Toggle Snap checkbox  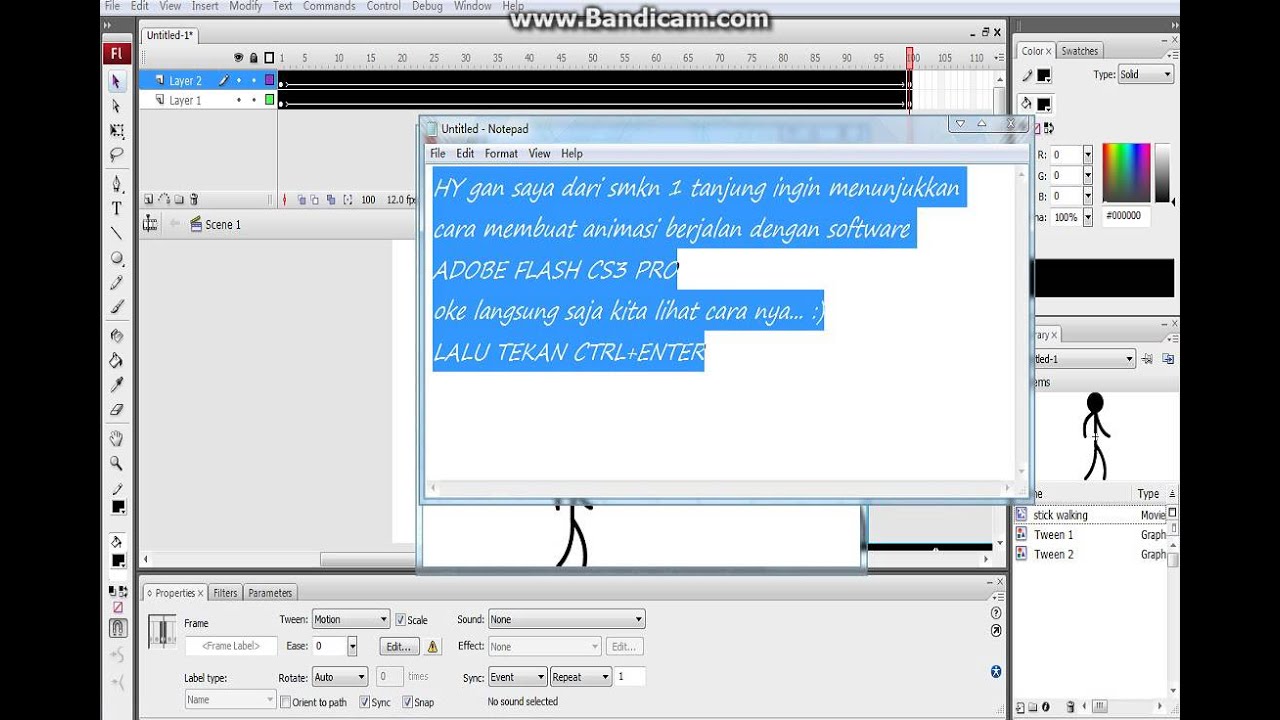(407, 702)
